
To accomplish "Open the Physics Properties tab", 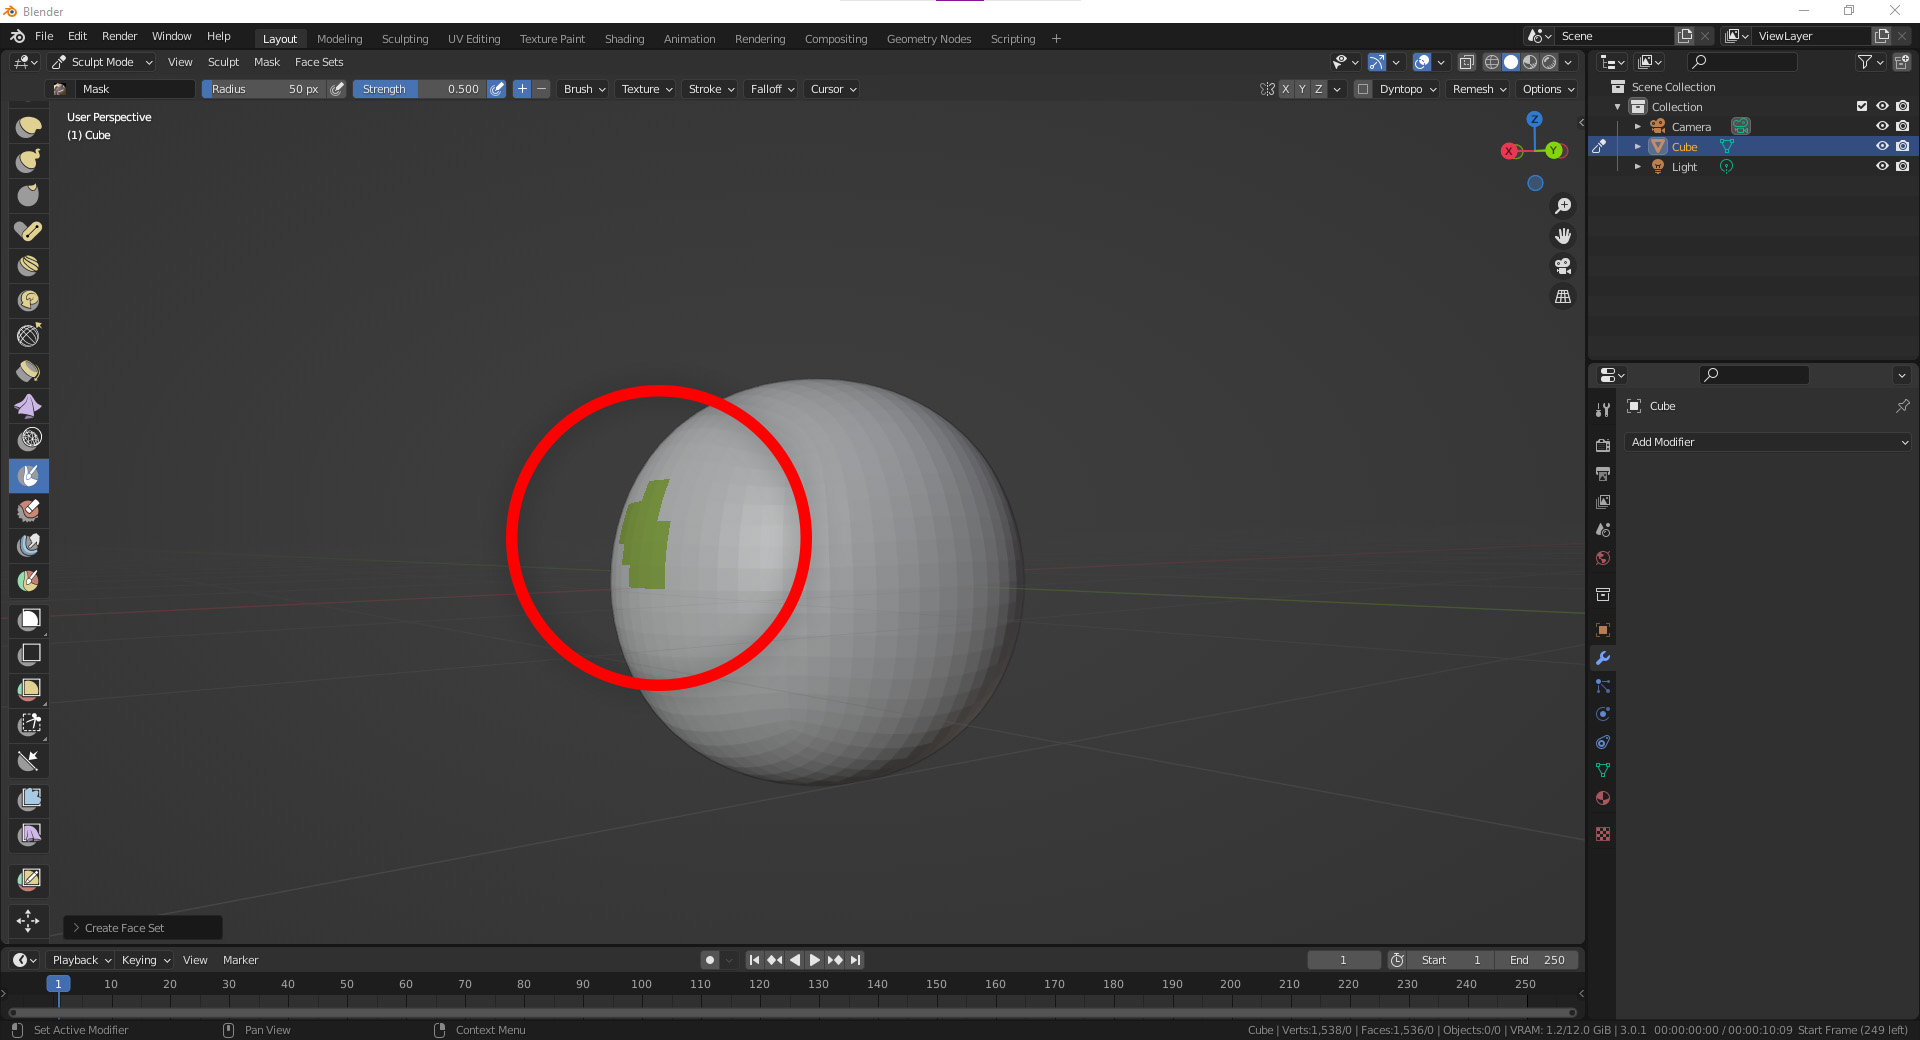I will pyautogui.click(x=1602, y=714).
